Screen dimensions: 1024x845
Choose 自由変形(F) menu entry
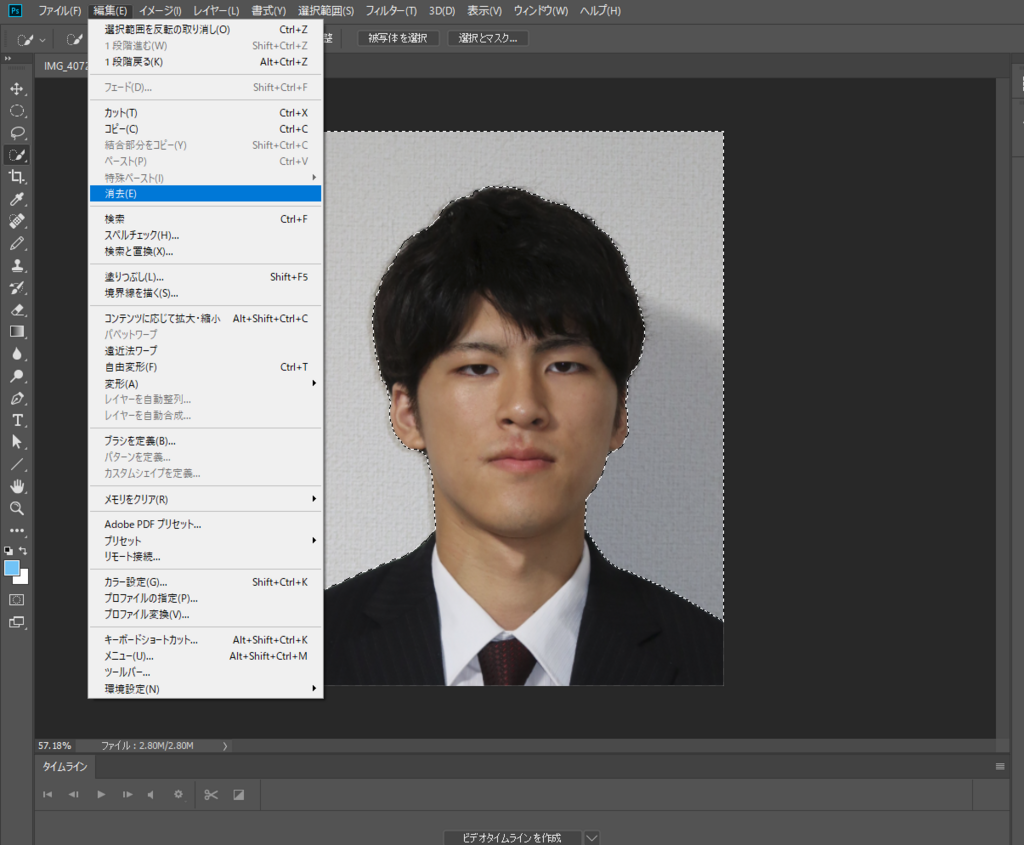point(205,367)
